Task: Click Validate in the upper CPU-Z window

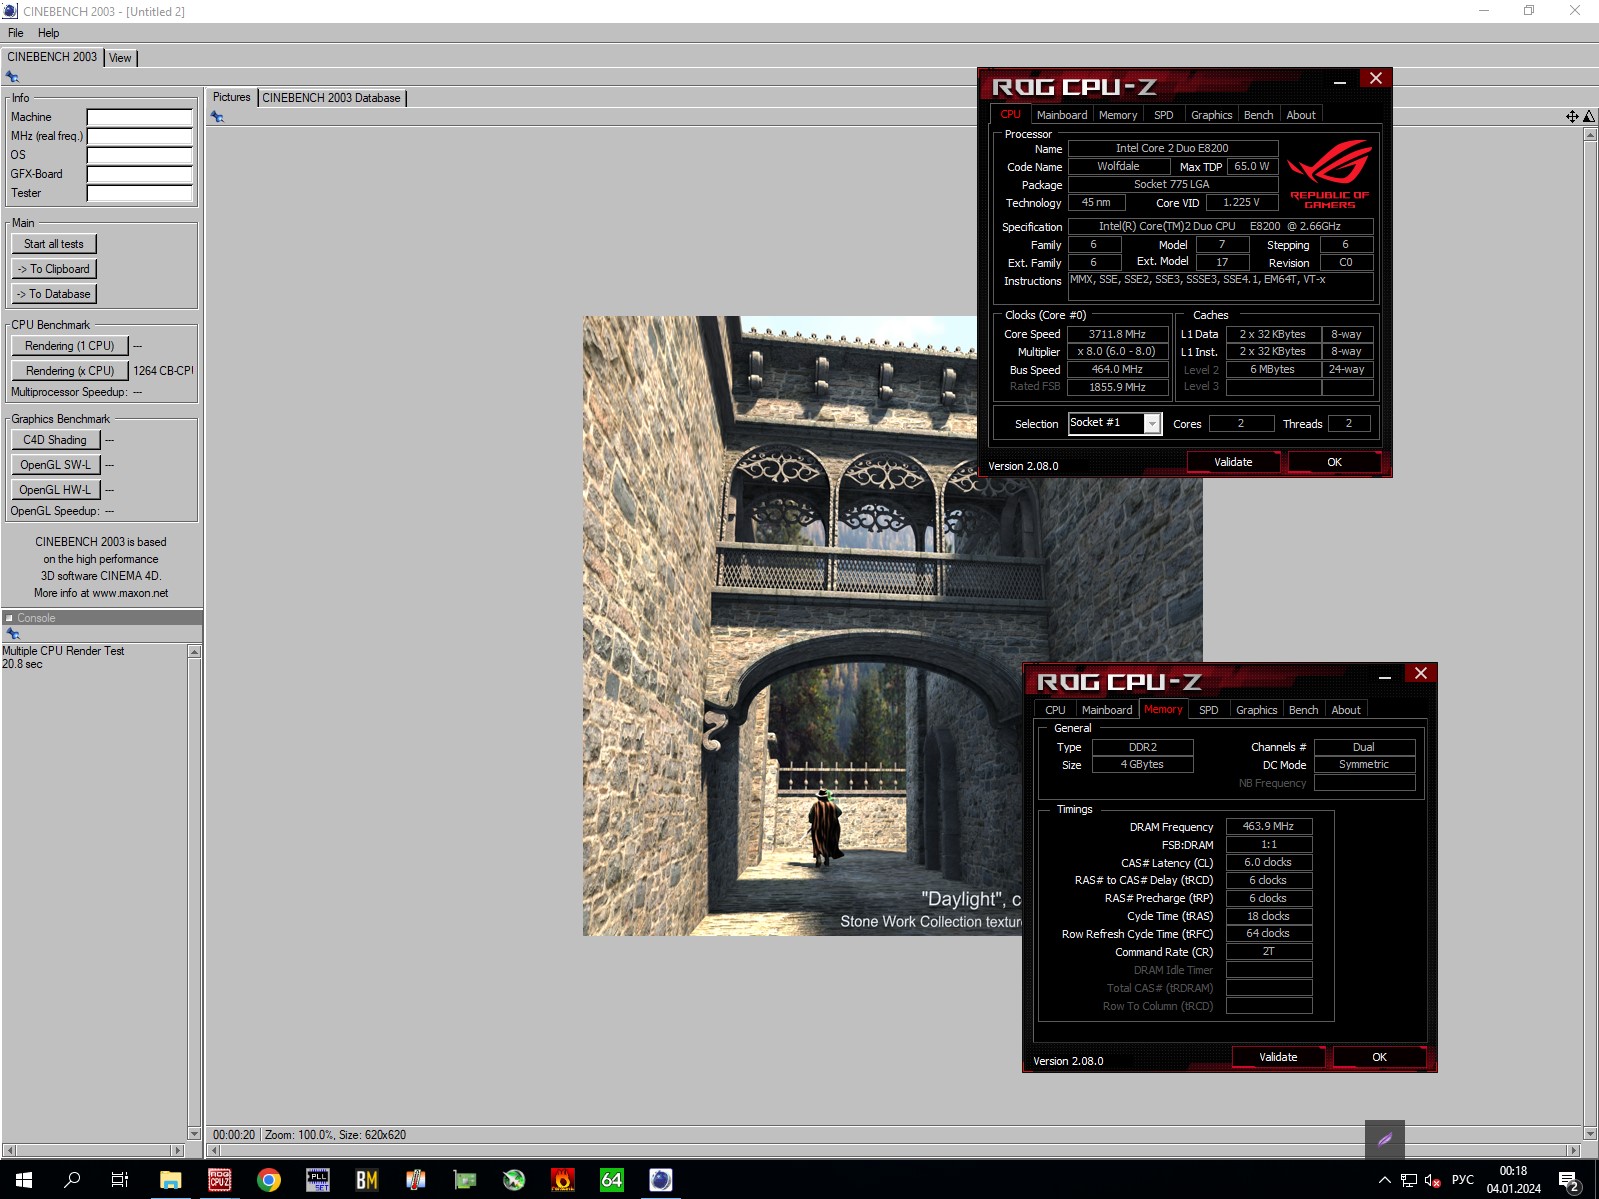Action: point(1233,462)
